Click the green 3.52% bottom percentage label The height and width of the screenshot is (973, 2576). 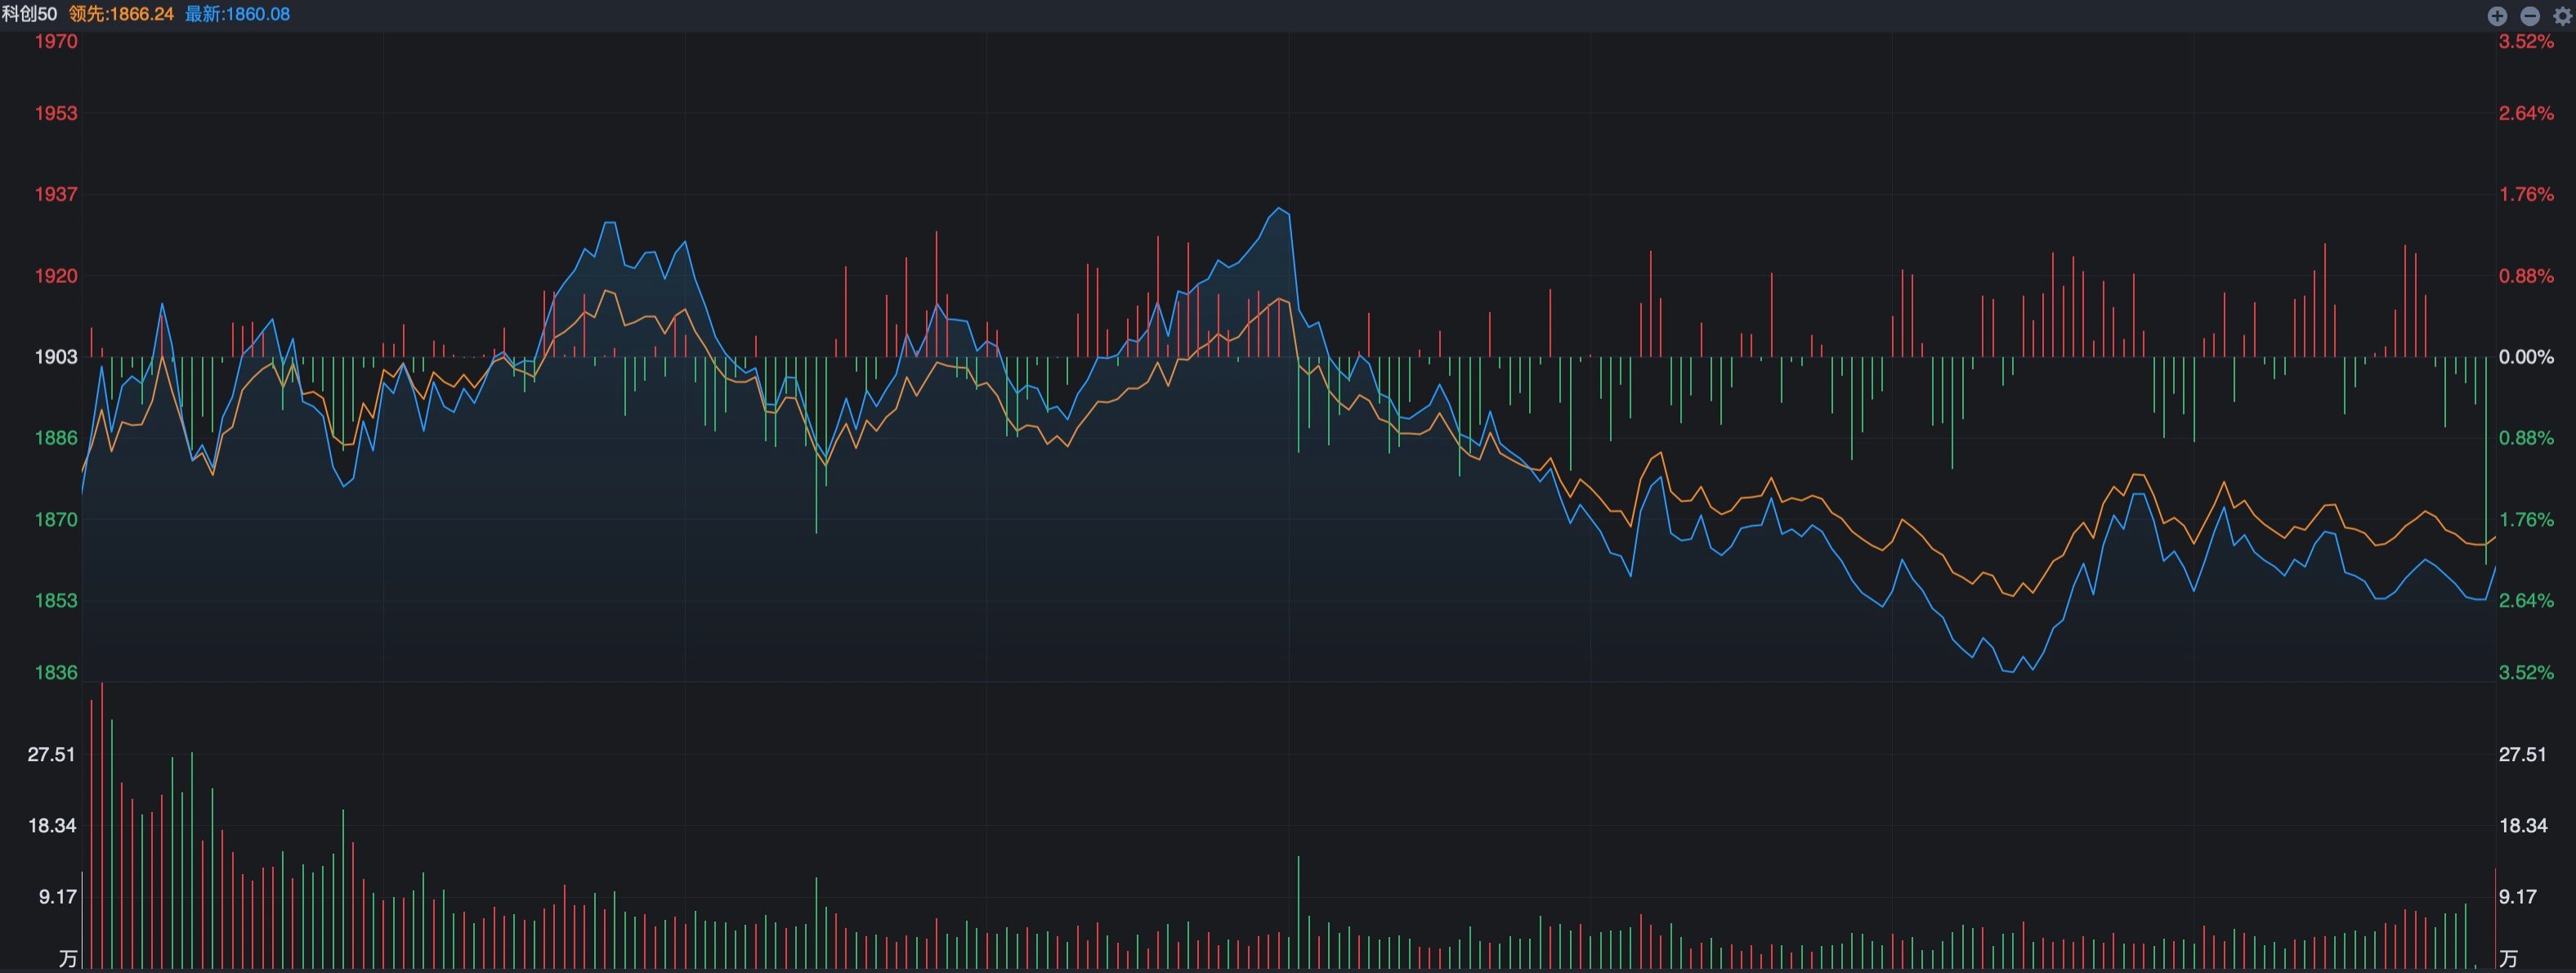click(2526, 672)
